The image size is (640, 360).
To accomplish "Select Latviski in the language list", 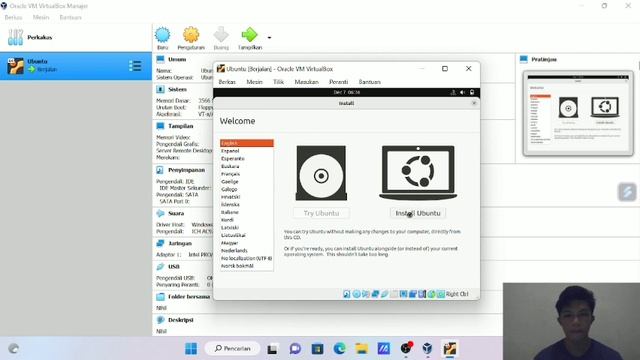I will (x=247, y=227).
